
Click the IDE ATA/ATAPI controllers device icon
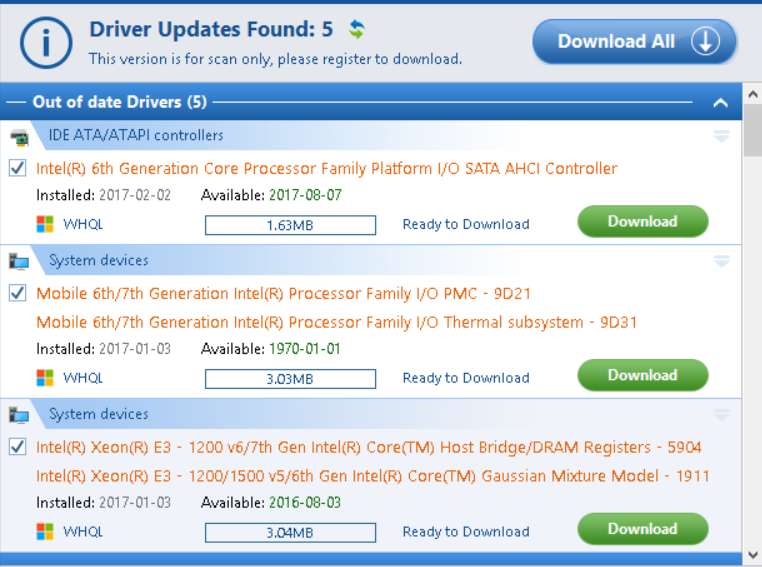(19, 138)
